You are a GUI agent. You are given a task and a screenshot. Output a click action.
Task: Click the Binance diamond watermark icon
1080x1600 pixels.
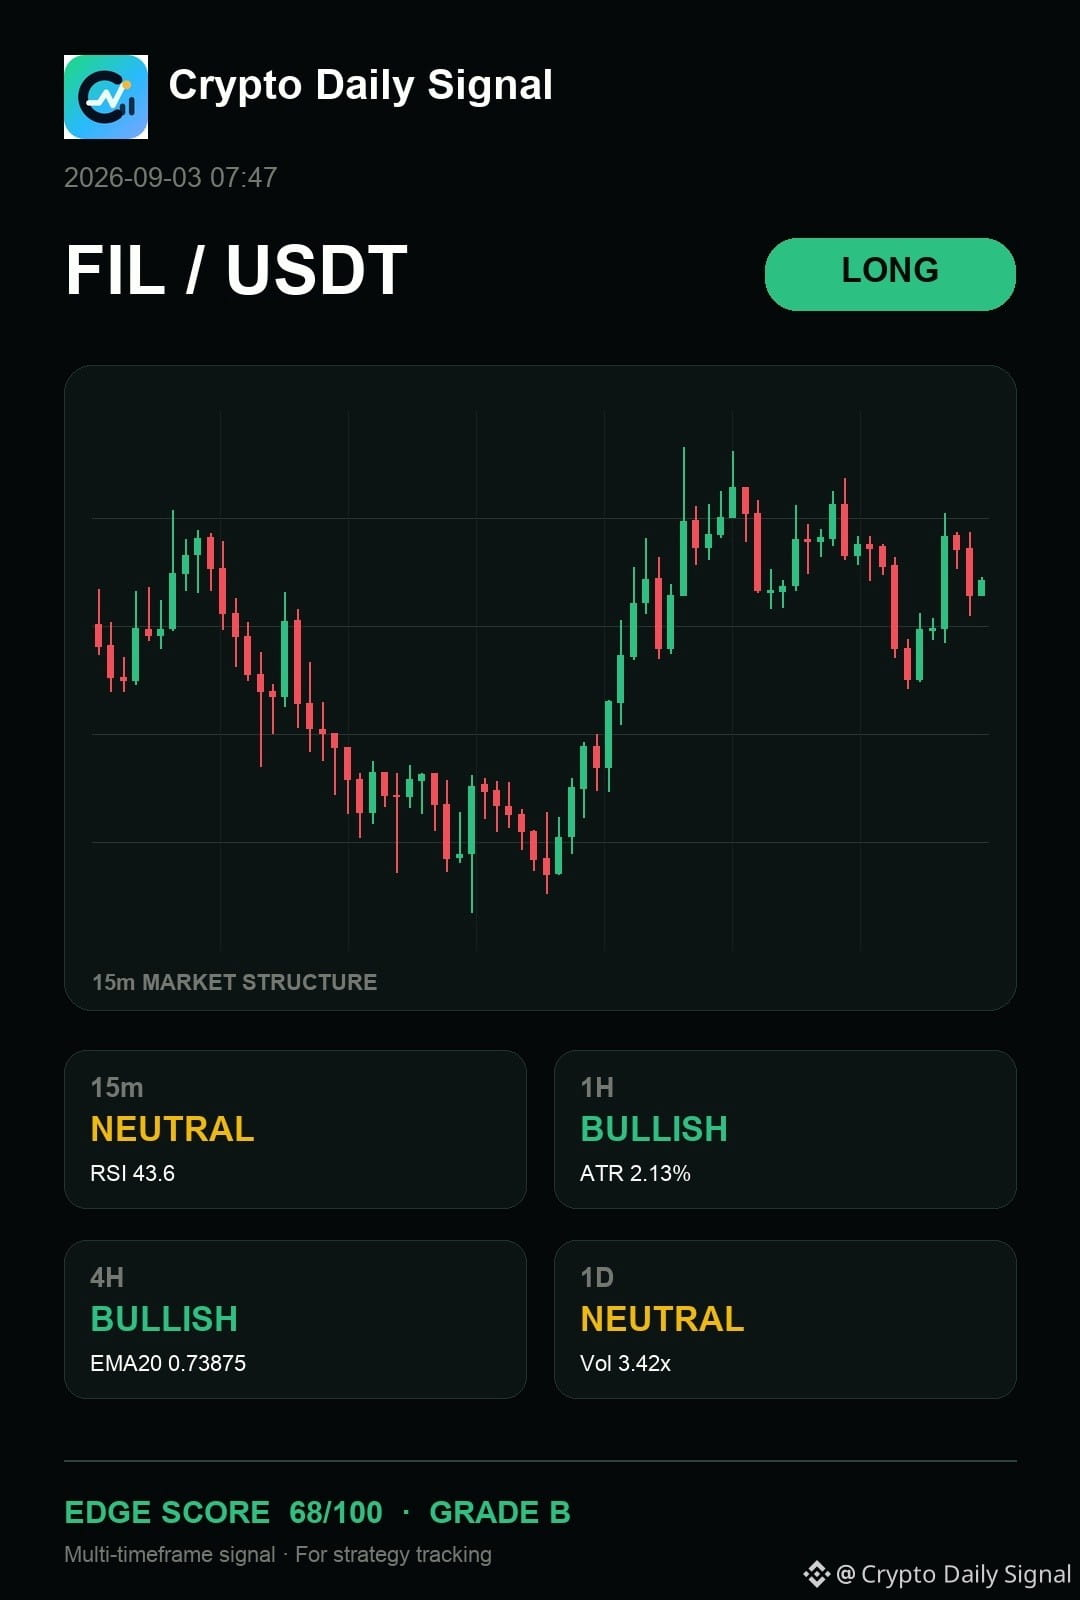[817, 1574]
